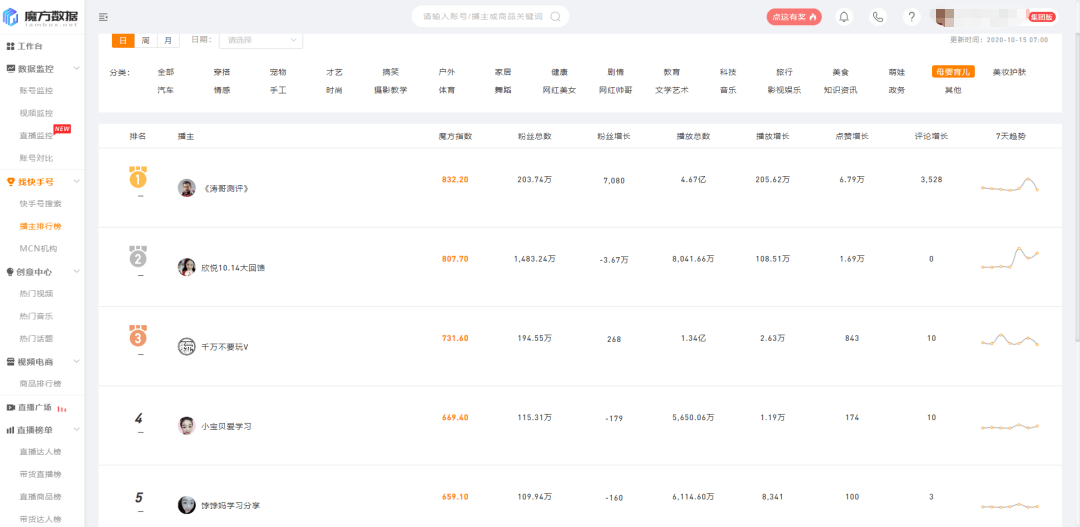
Task: Click the search magnifier icon
Action: click(x=555, y=17)
